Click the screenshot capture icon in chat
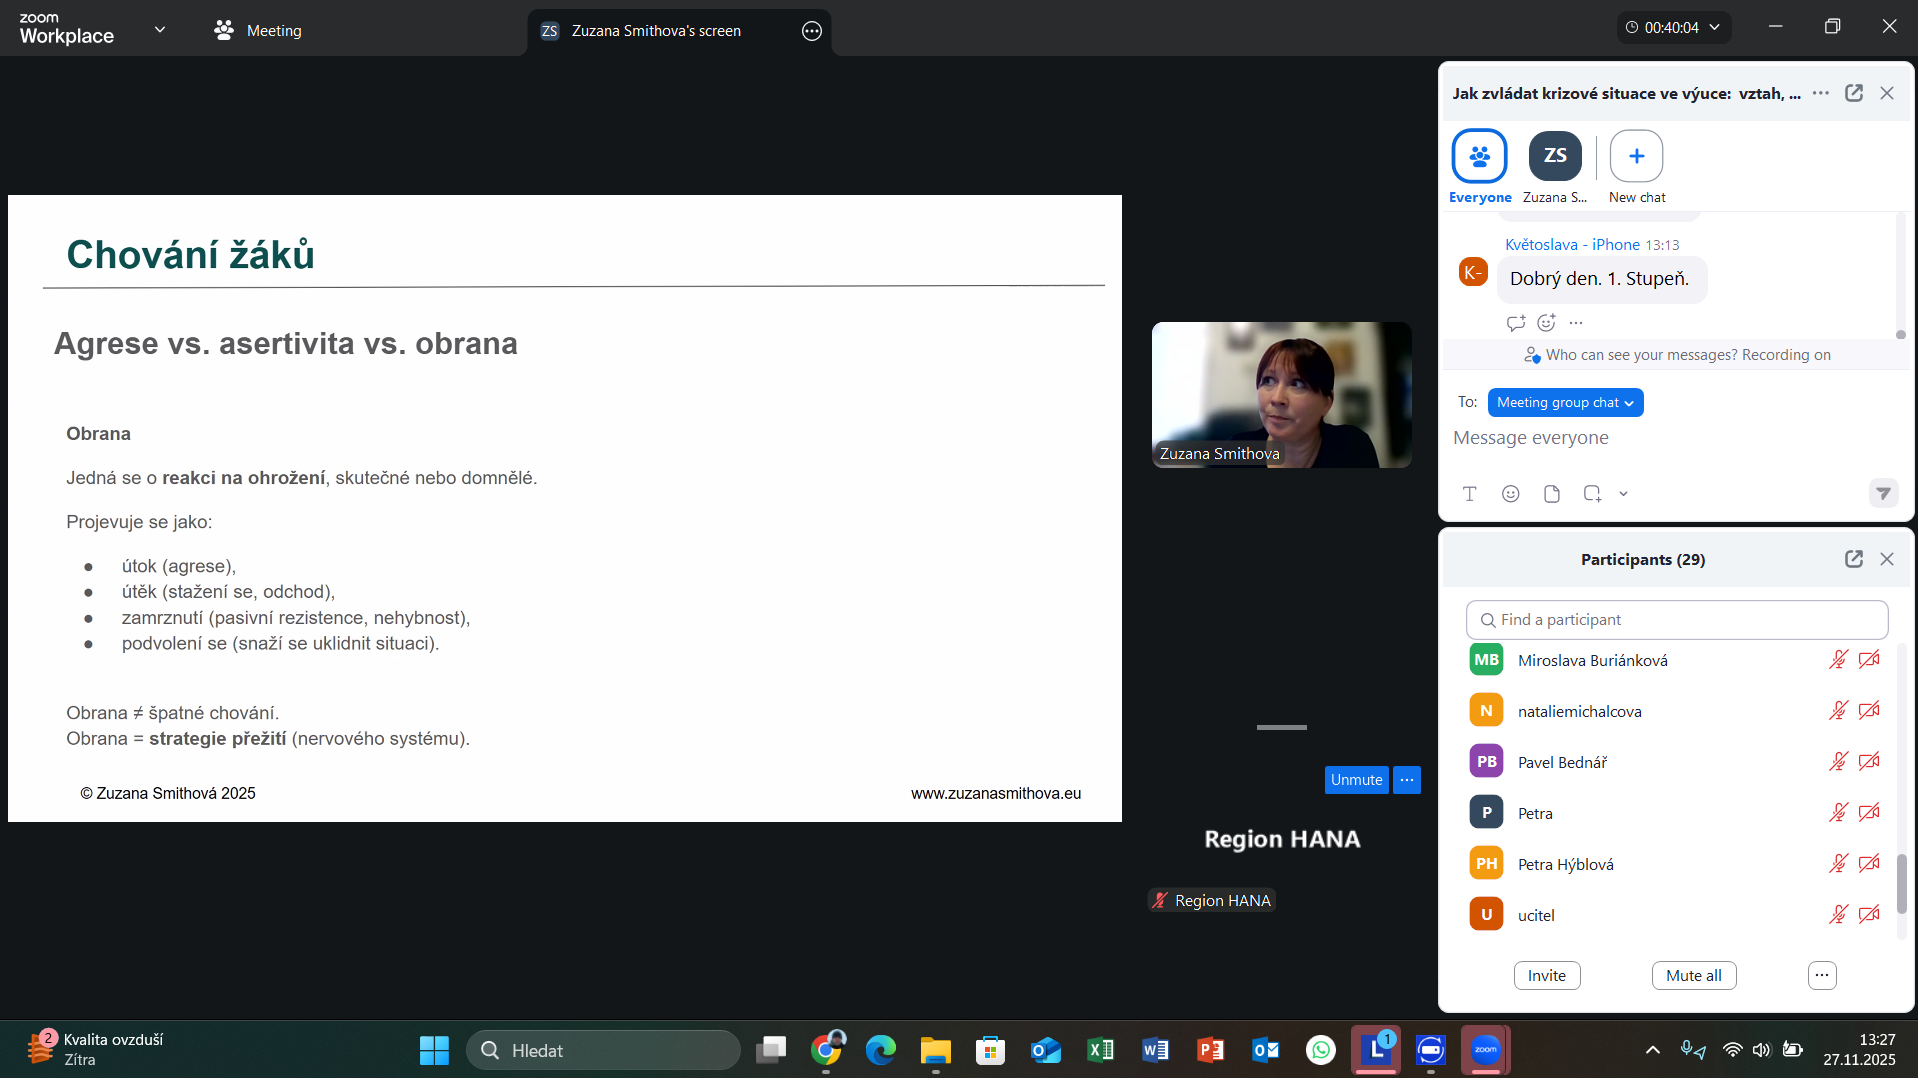 tap(1592, 494)
